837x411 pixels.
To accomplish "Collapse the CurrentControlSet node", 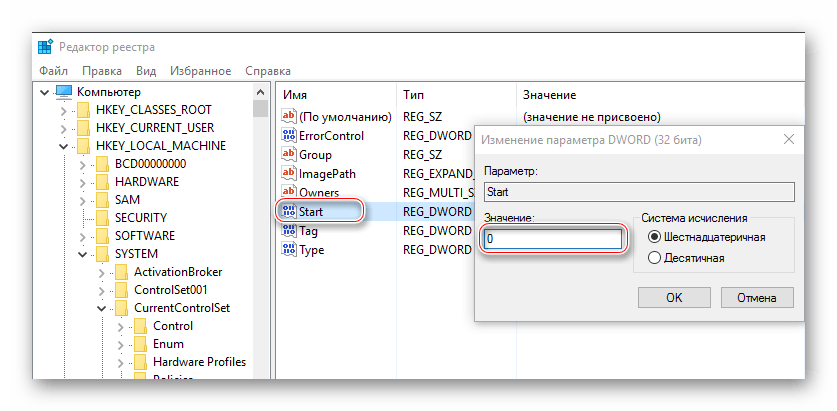I will pos(100,308).
